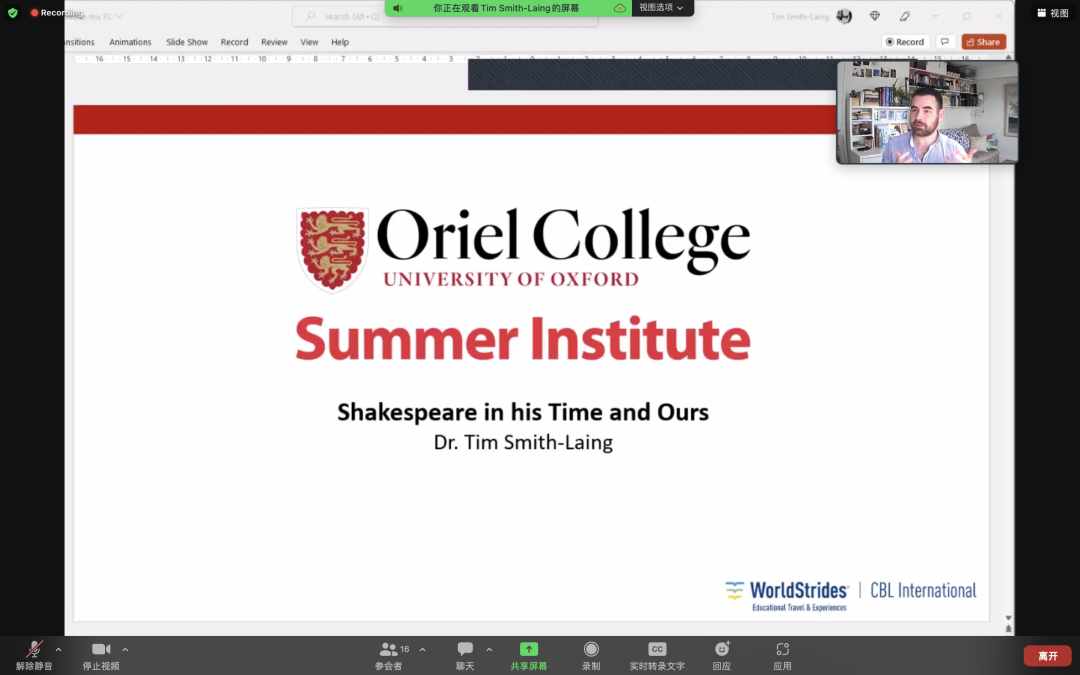Click the green share screen icon
1080x675 pixels.
click(x=528, y=649)
